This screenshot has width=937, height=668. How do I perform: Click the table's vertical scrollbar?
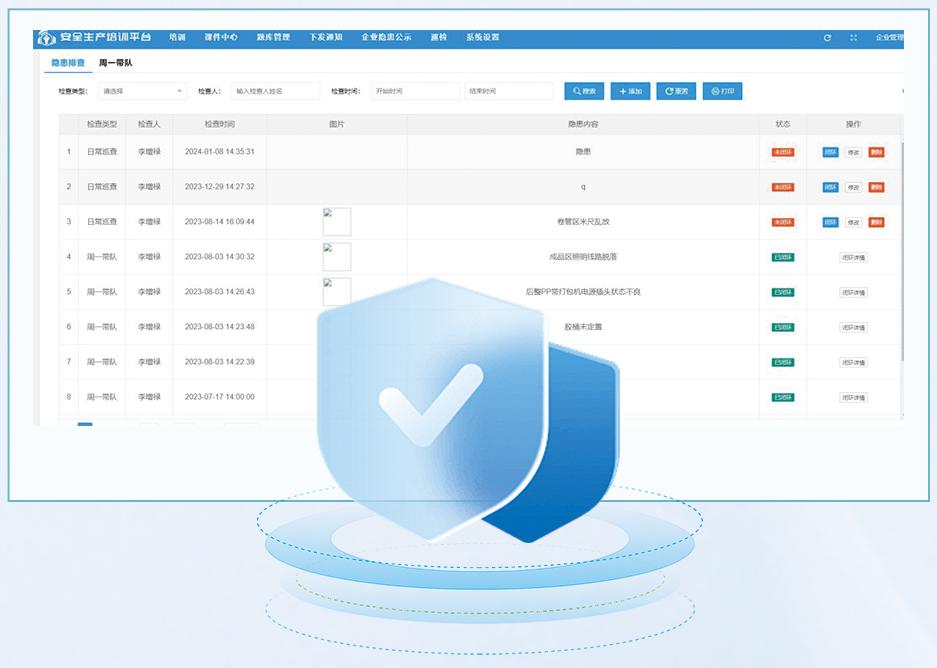[902, 250]
